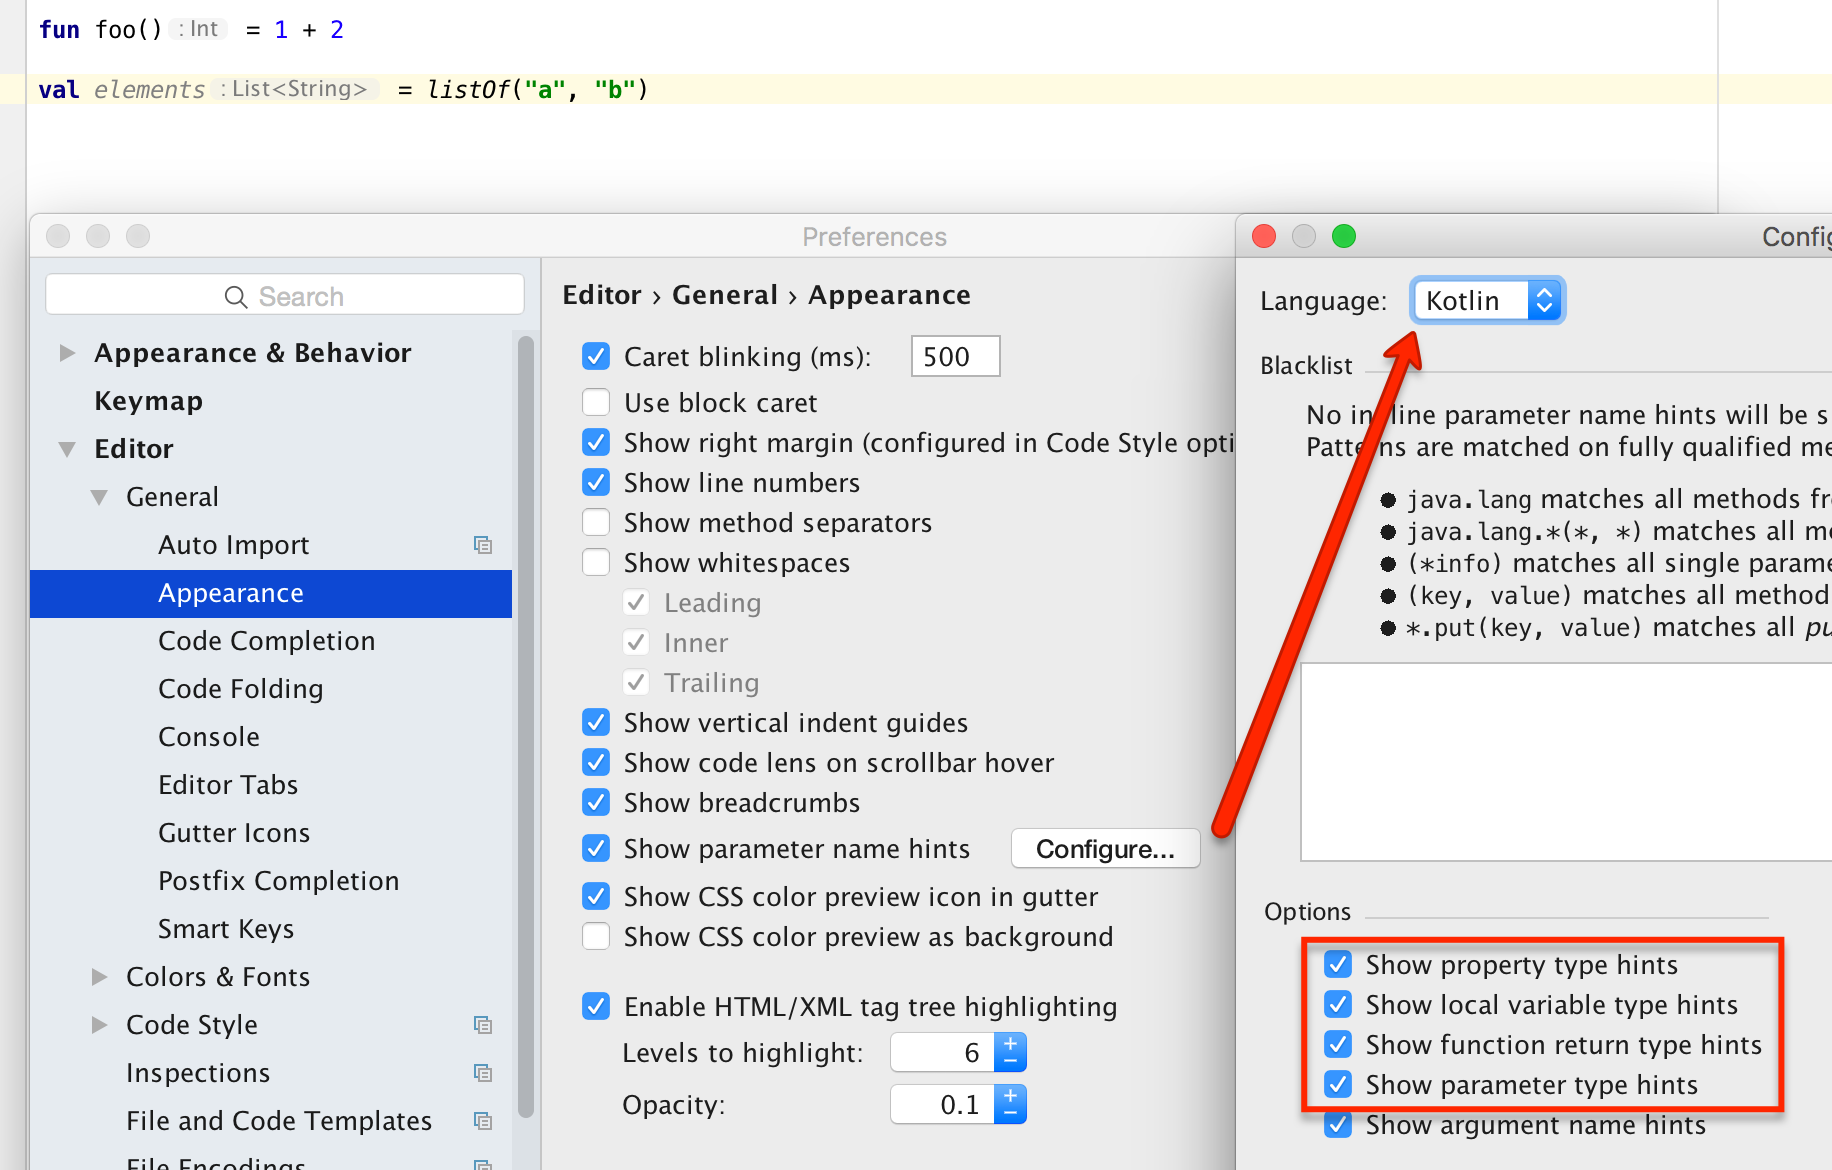Decrease Levels to highlight with the minus stepper
This screenshot has height=1170, width=1832.
click(x=1011, y=1062)
